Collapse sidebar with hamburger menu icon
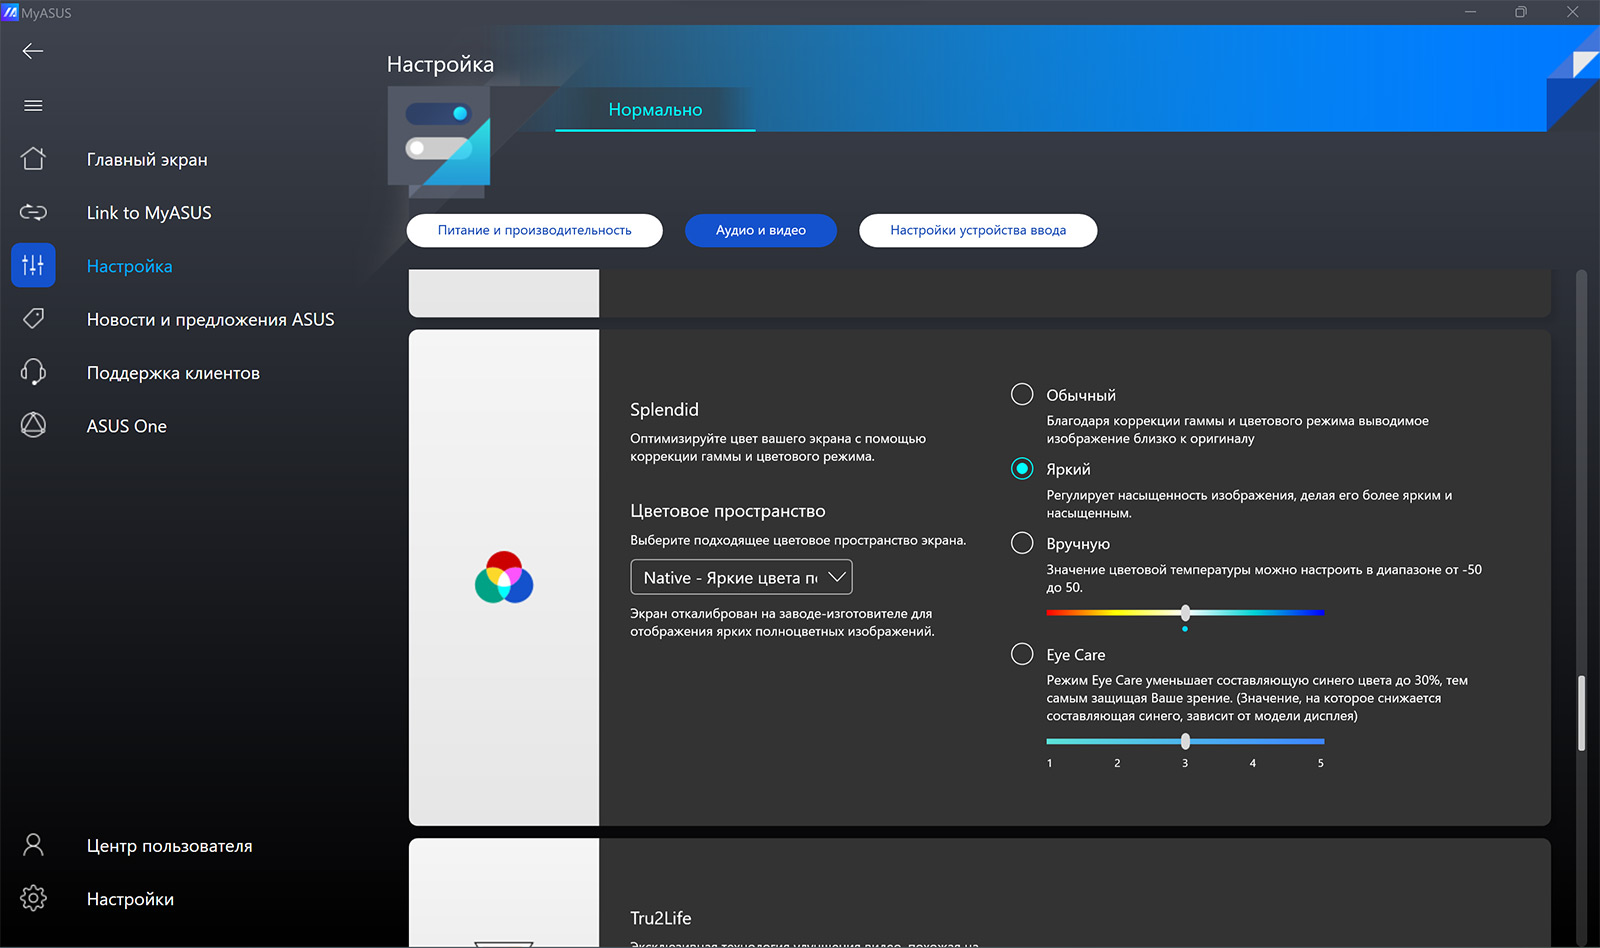Viewport: 1600px width, 948px height. click(33, 105)
